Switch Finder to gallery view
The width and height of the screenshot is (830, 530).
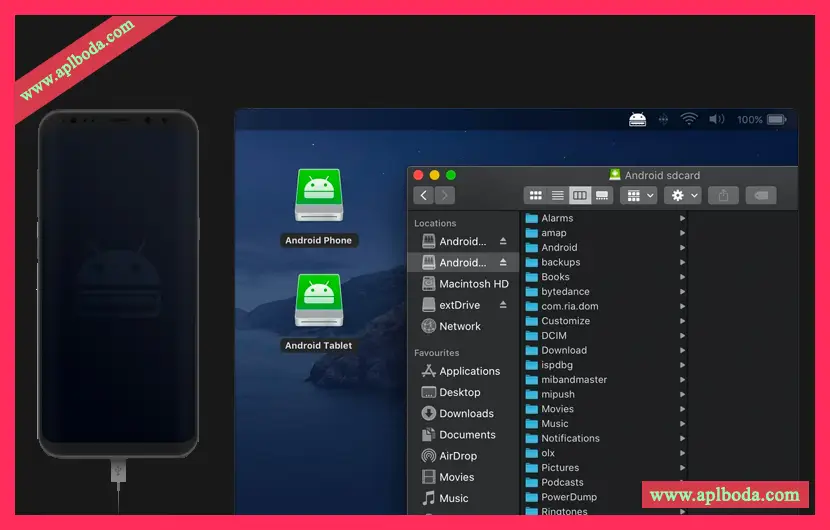click(x=602, y=195)
